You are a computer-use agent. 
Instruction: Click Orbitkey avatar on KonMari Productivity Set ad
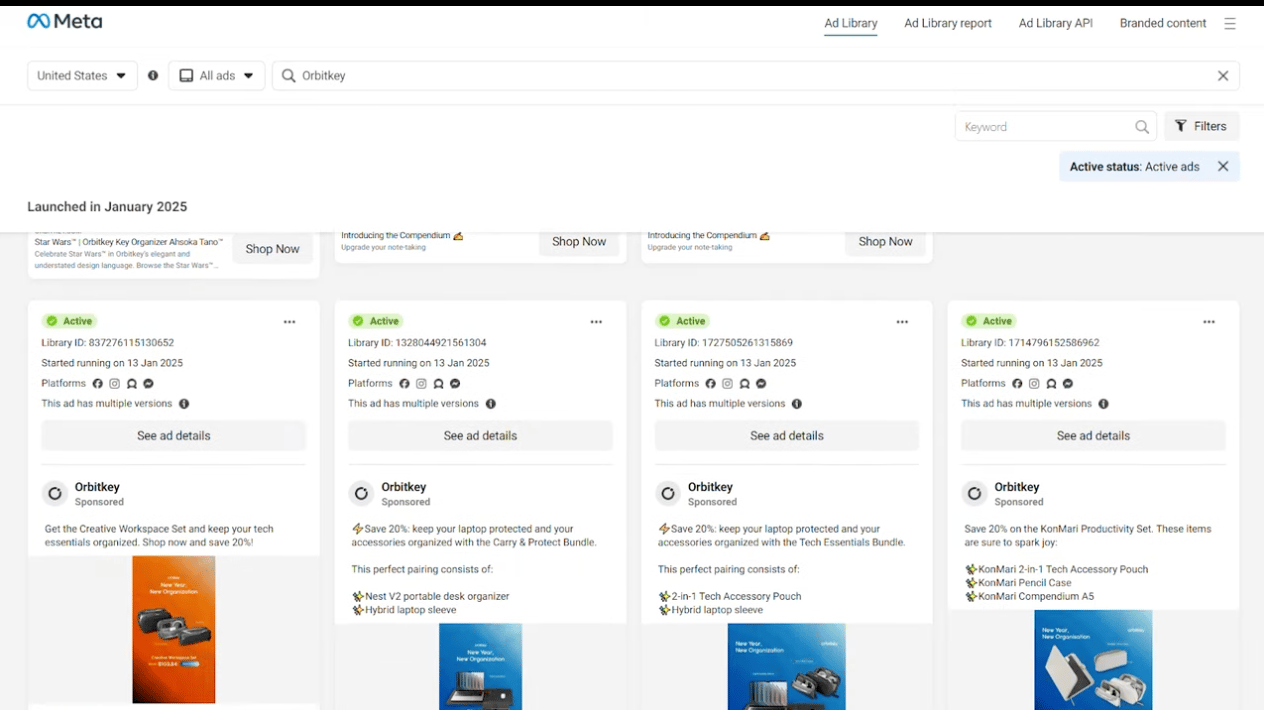[x=975, y=494]
